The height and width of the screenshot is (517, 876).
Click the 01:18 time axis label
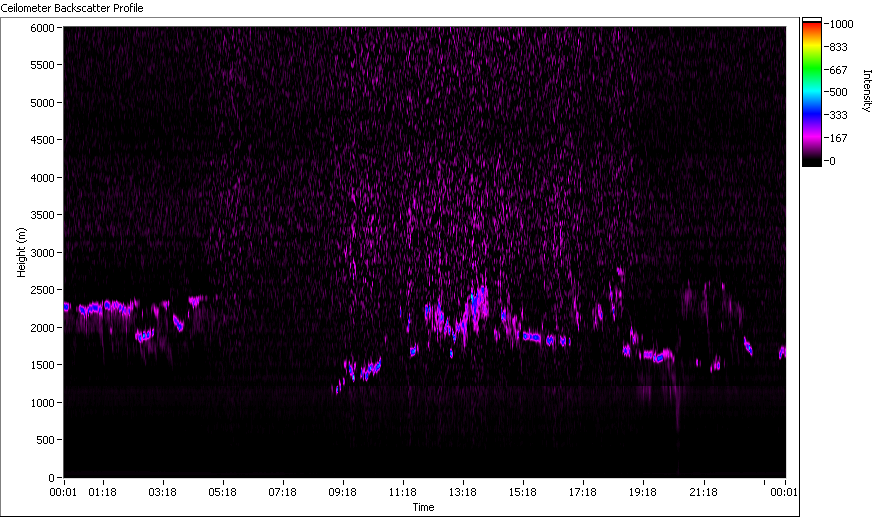tap(103, 492)
